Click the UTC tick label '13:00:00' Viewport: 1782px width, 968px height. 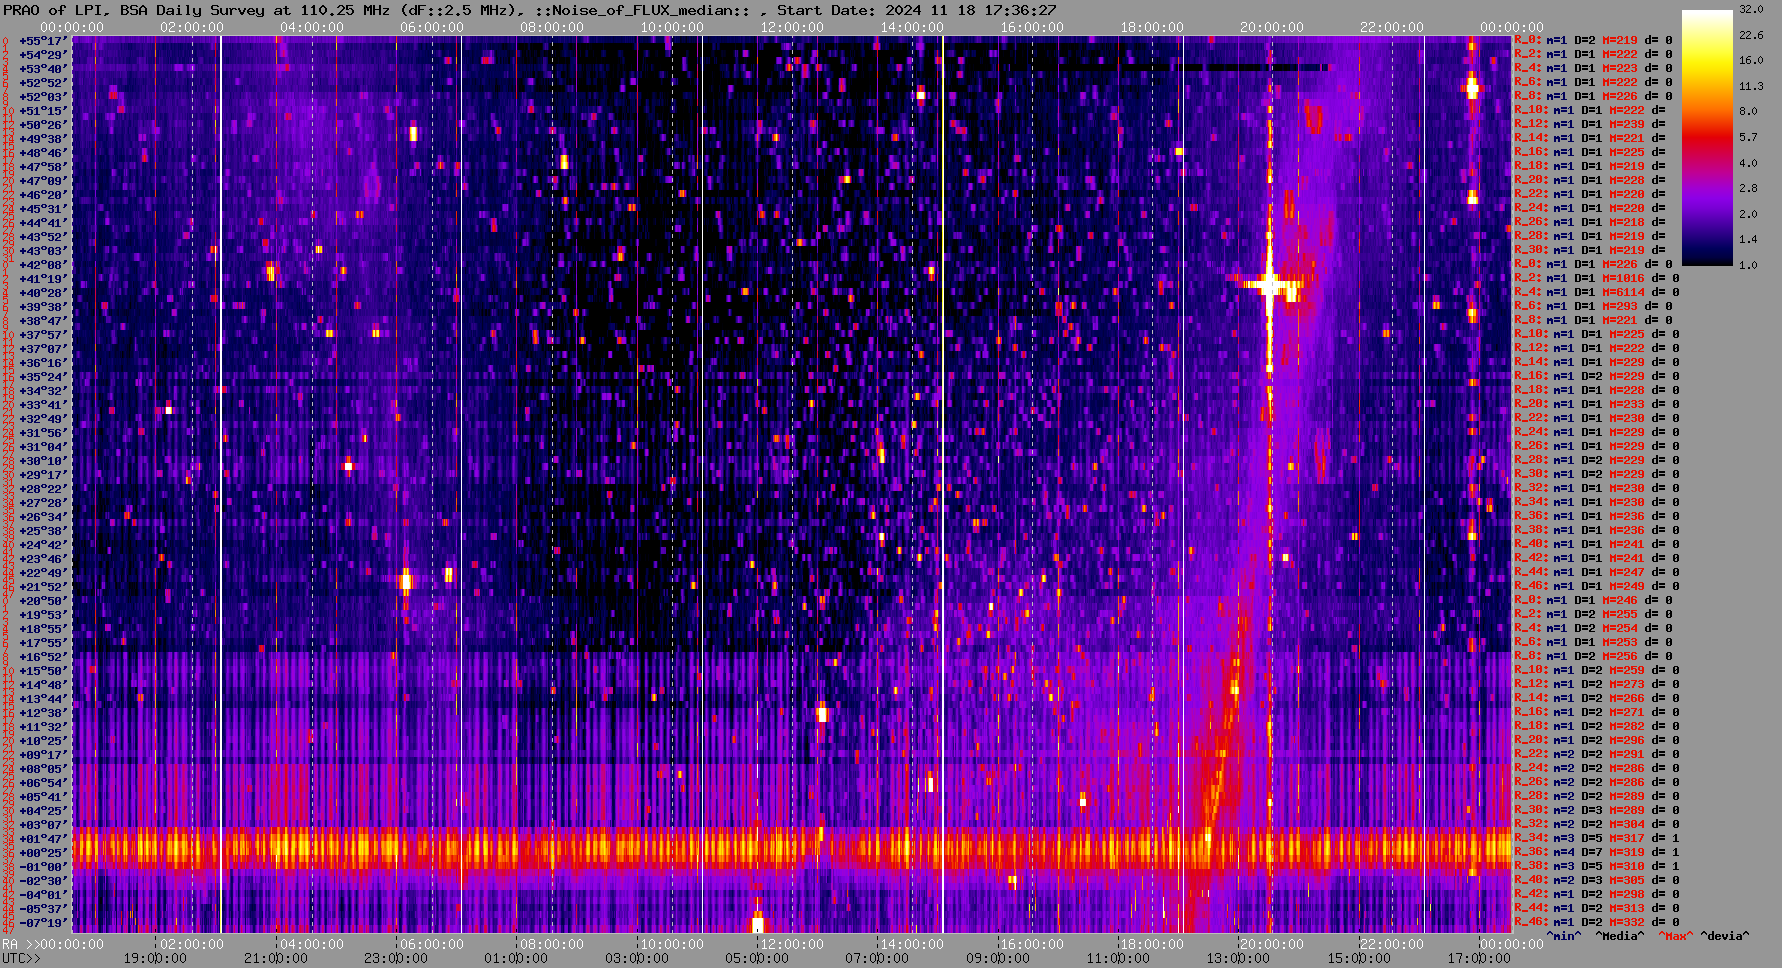click(1238, 958)
